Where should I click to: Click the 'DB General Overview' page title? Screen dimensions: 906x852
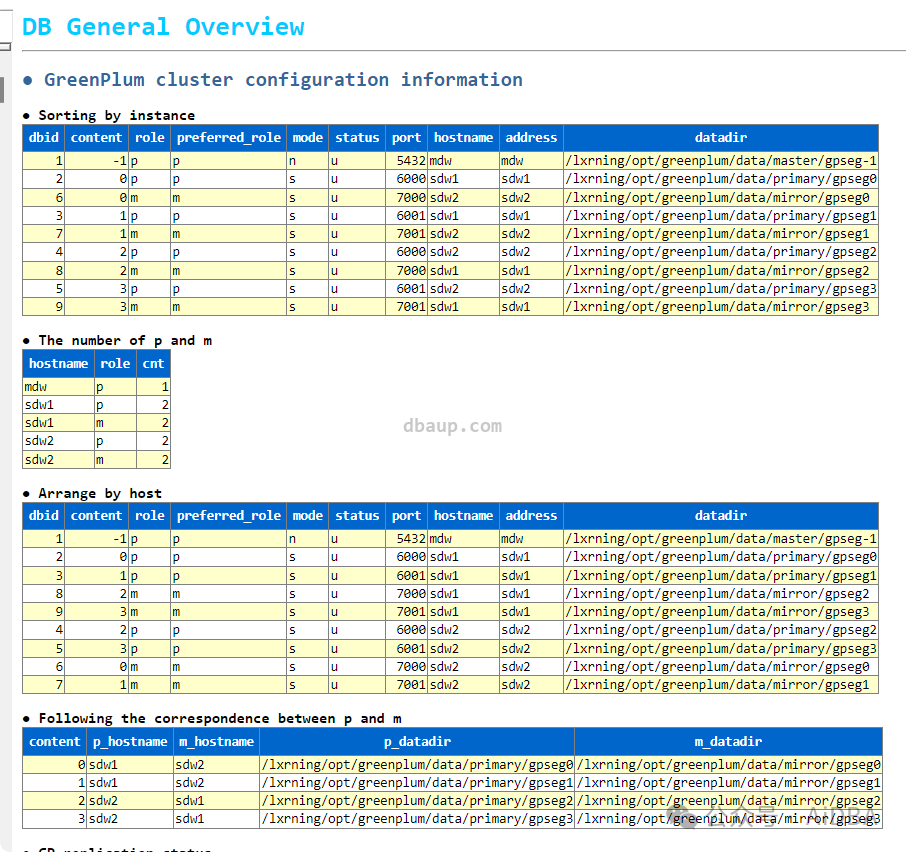163,27
